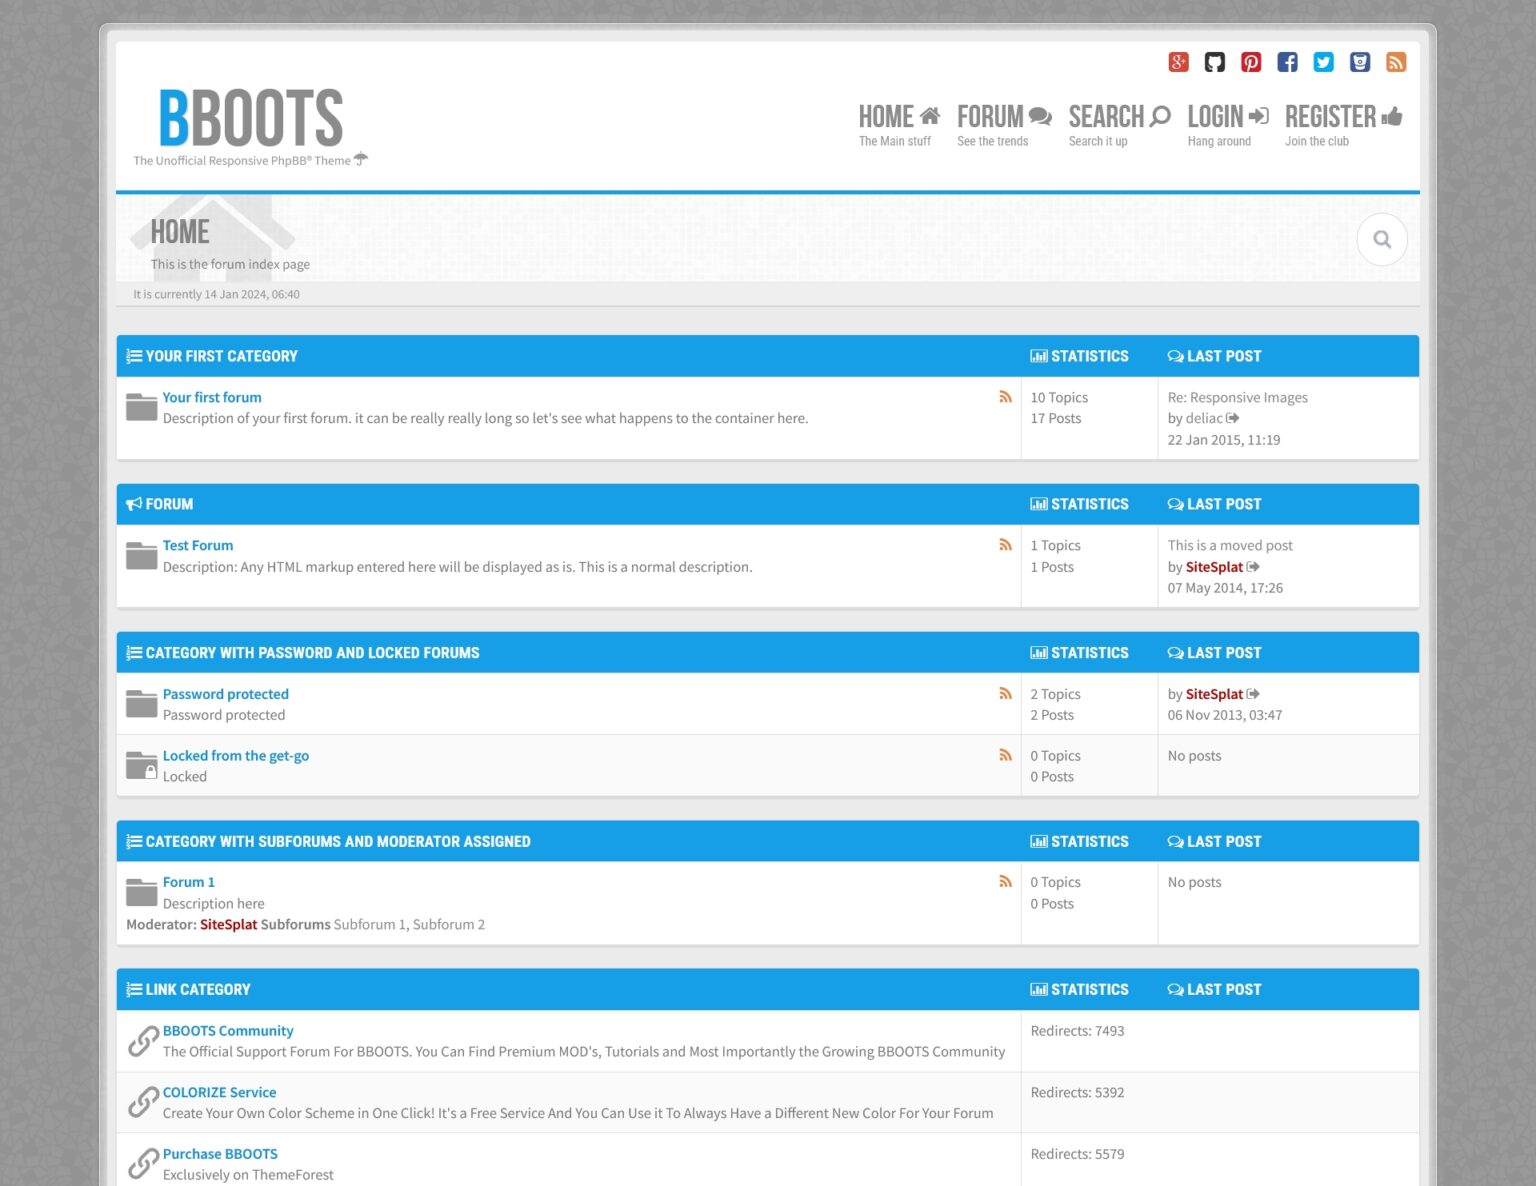Open the BBOOTS Community link

(x=228, y=1030)
